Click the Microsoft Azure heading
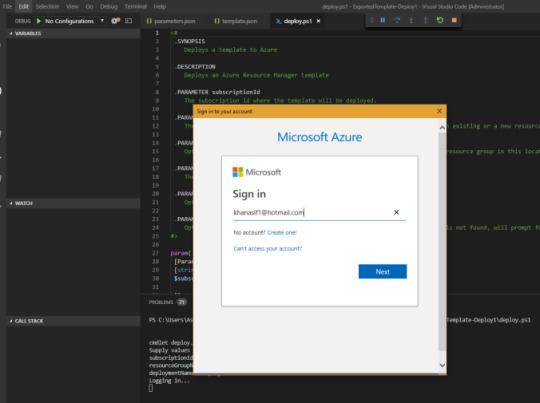The width and height of the screenshot is (540, 403). point(320,137)
